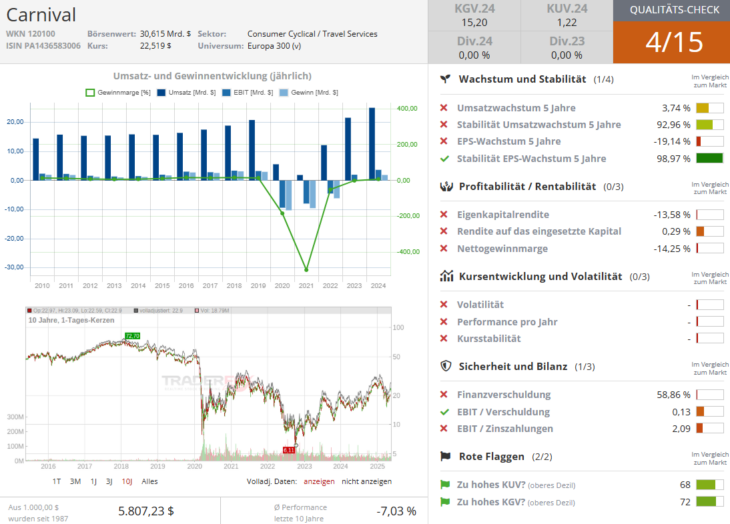This screenshot has height=524, width=730.
Task: Toggle the Umsatz [Mrd. $] legend entry
Action: (x=186, y=93)
